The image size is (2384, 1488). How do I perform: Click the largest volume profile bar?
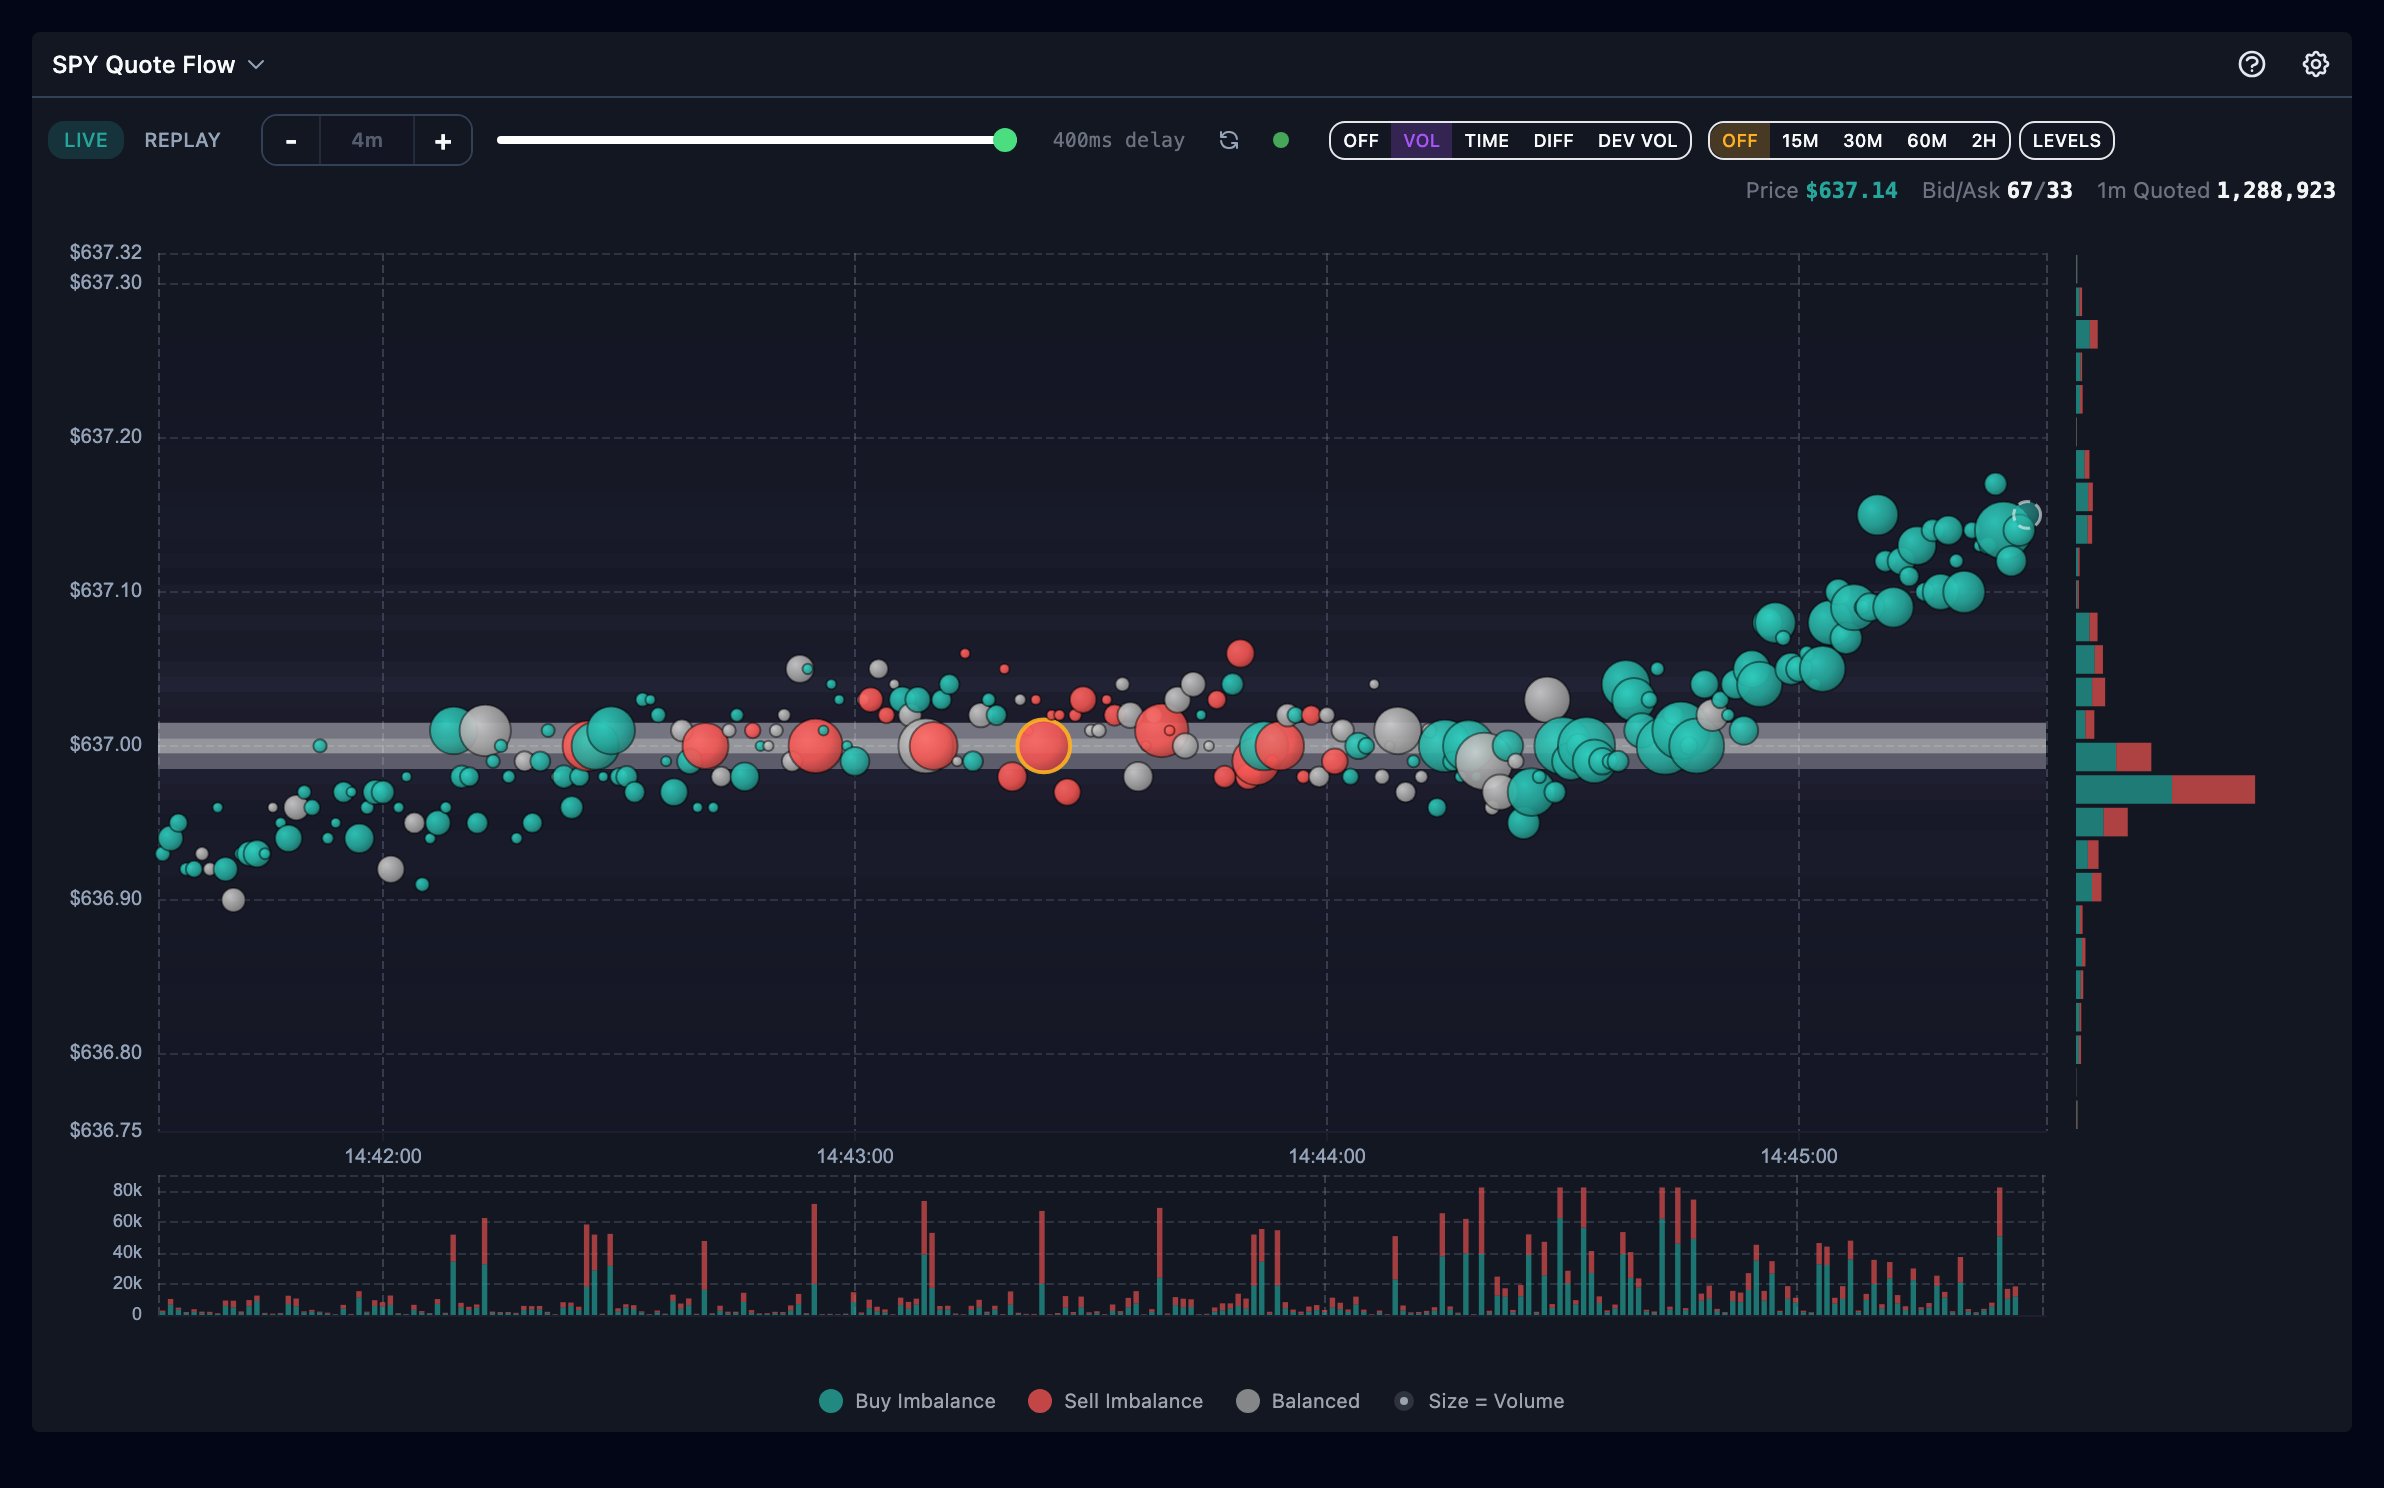pyautogui.click(x=2165, y=789)
